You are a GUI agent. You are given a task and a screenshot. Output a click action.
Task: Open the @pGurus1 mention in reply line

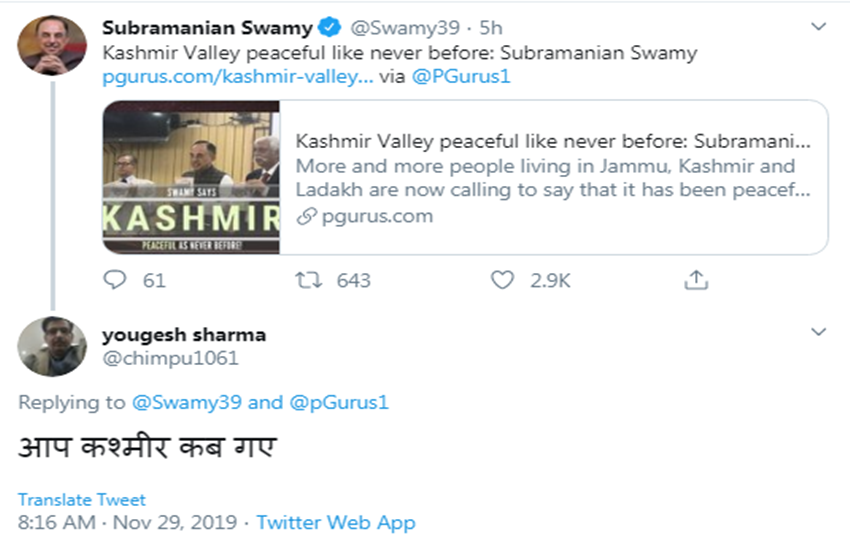(x=338, y=402)
